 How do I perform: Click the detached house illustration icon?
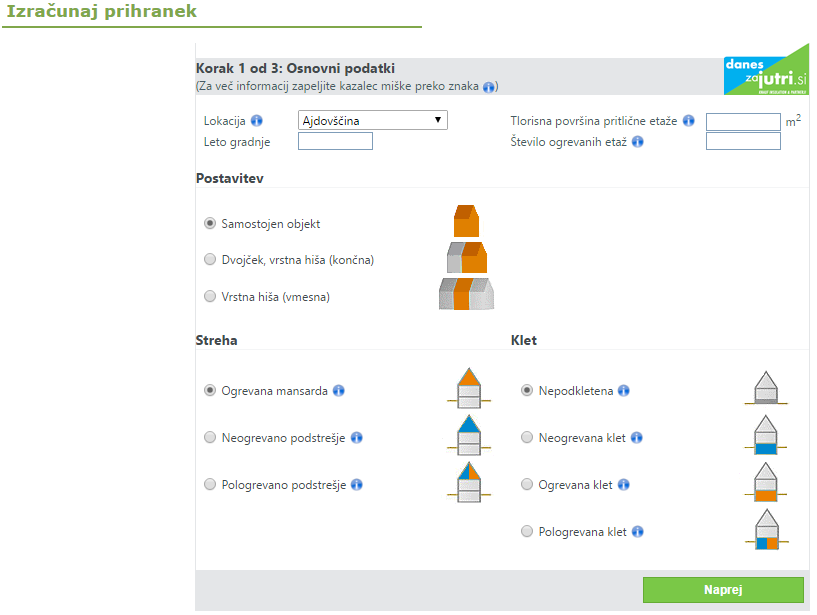(467, 220)
